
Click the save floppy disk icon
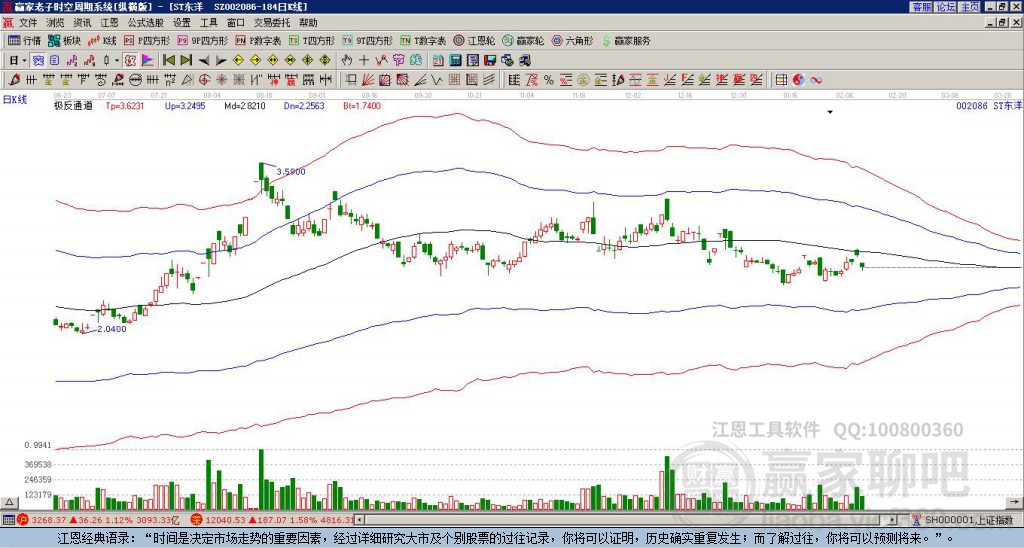[490, 61]
